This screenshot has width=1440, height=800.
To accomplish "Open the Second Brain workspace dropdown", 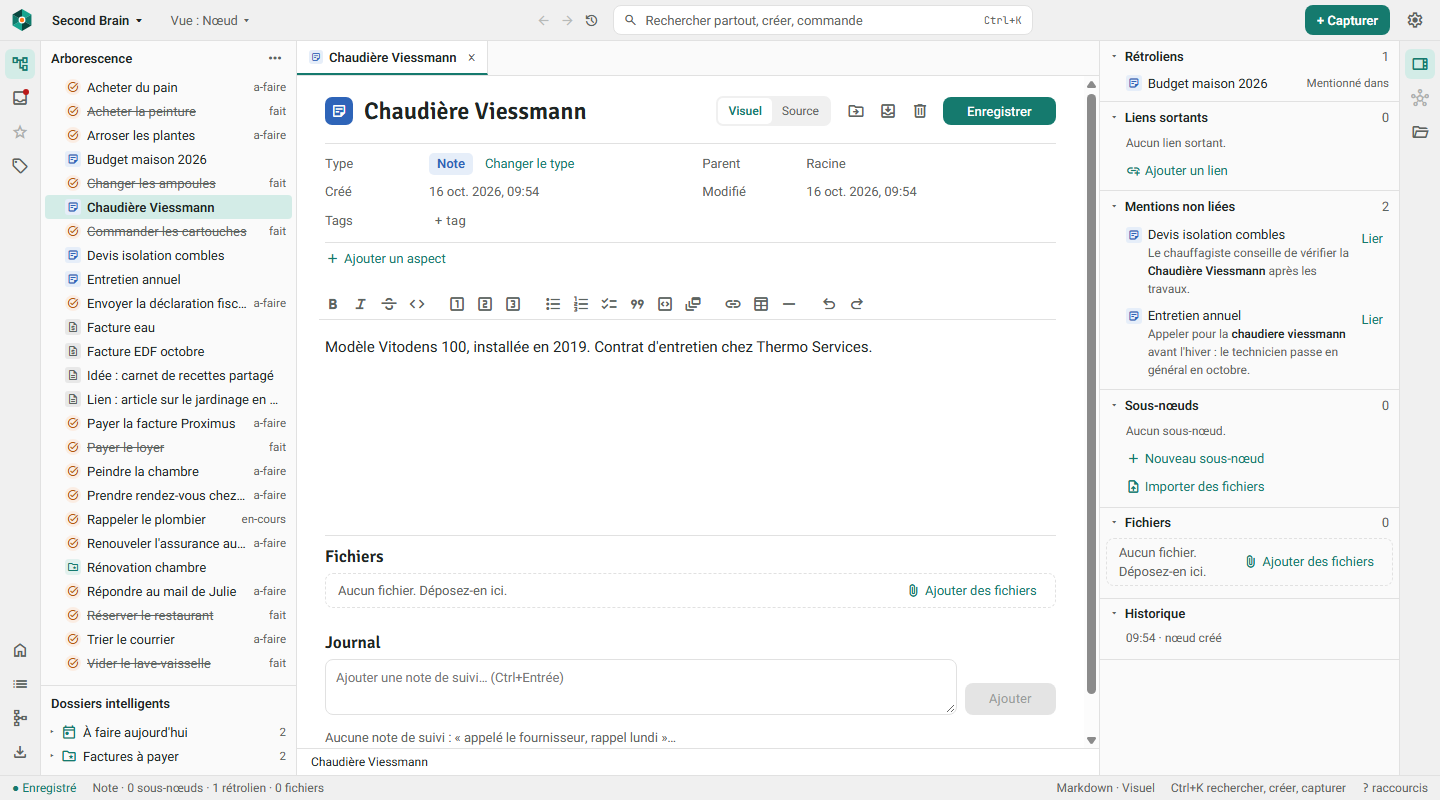I will coord(97,20).
